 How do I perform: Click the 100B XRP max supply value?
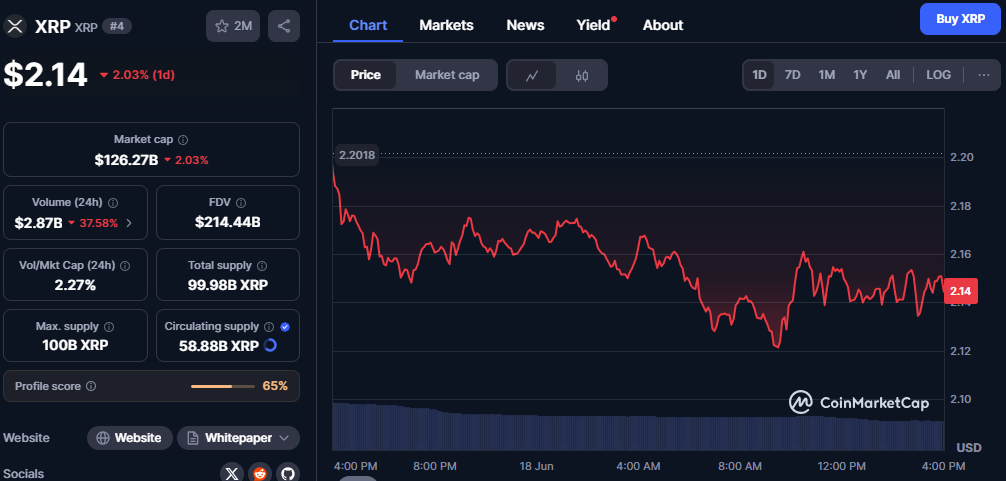[75, 346]
